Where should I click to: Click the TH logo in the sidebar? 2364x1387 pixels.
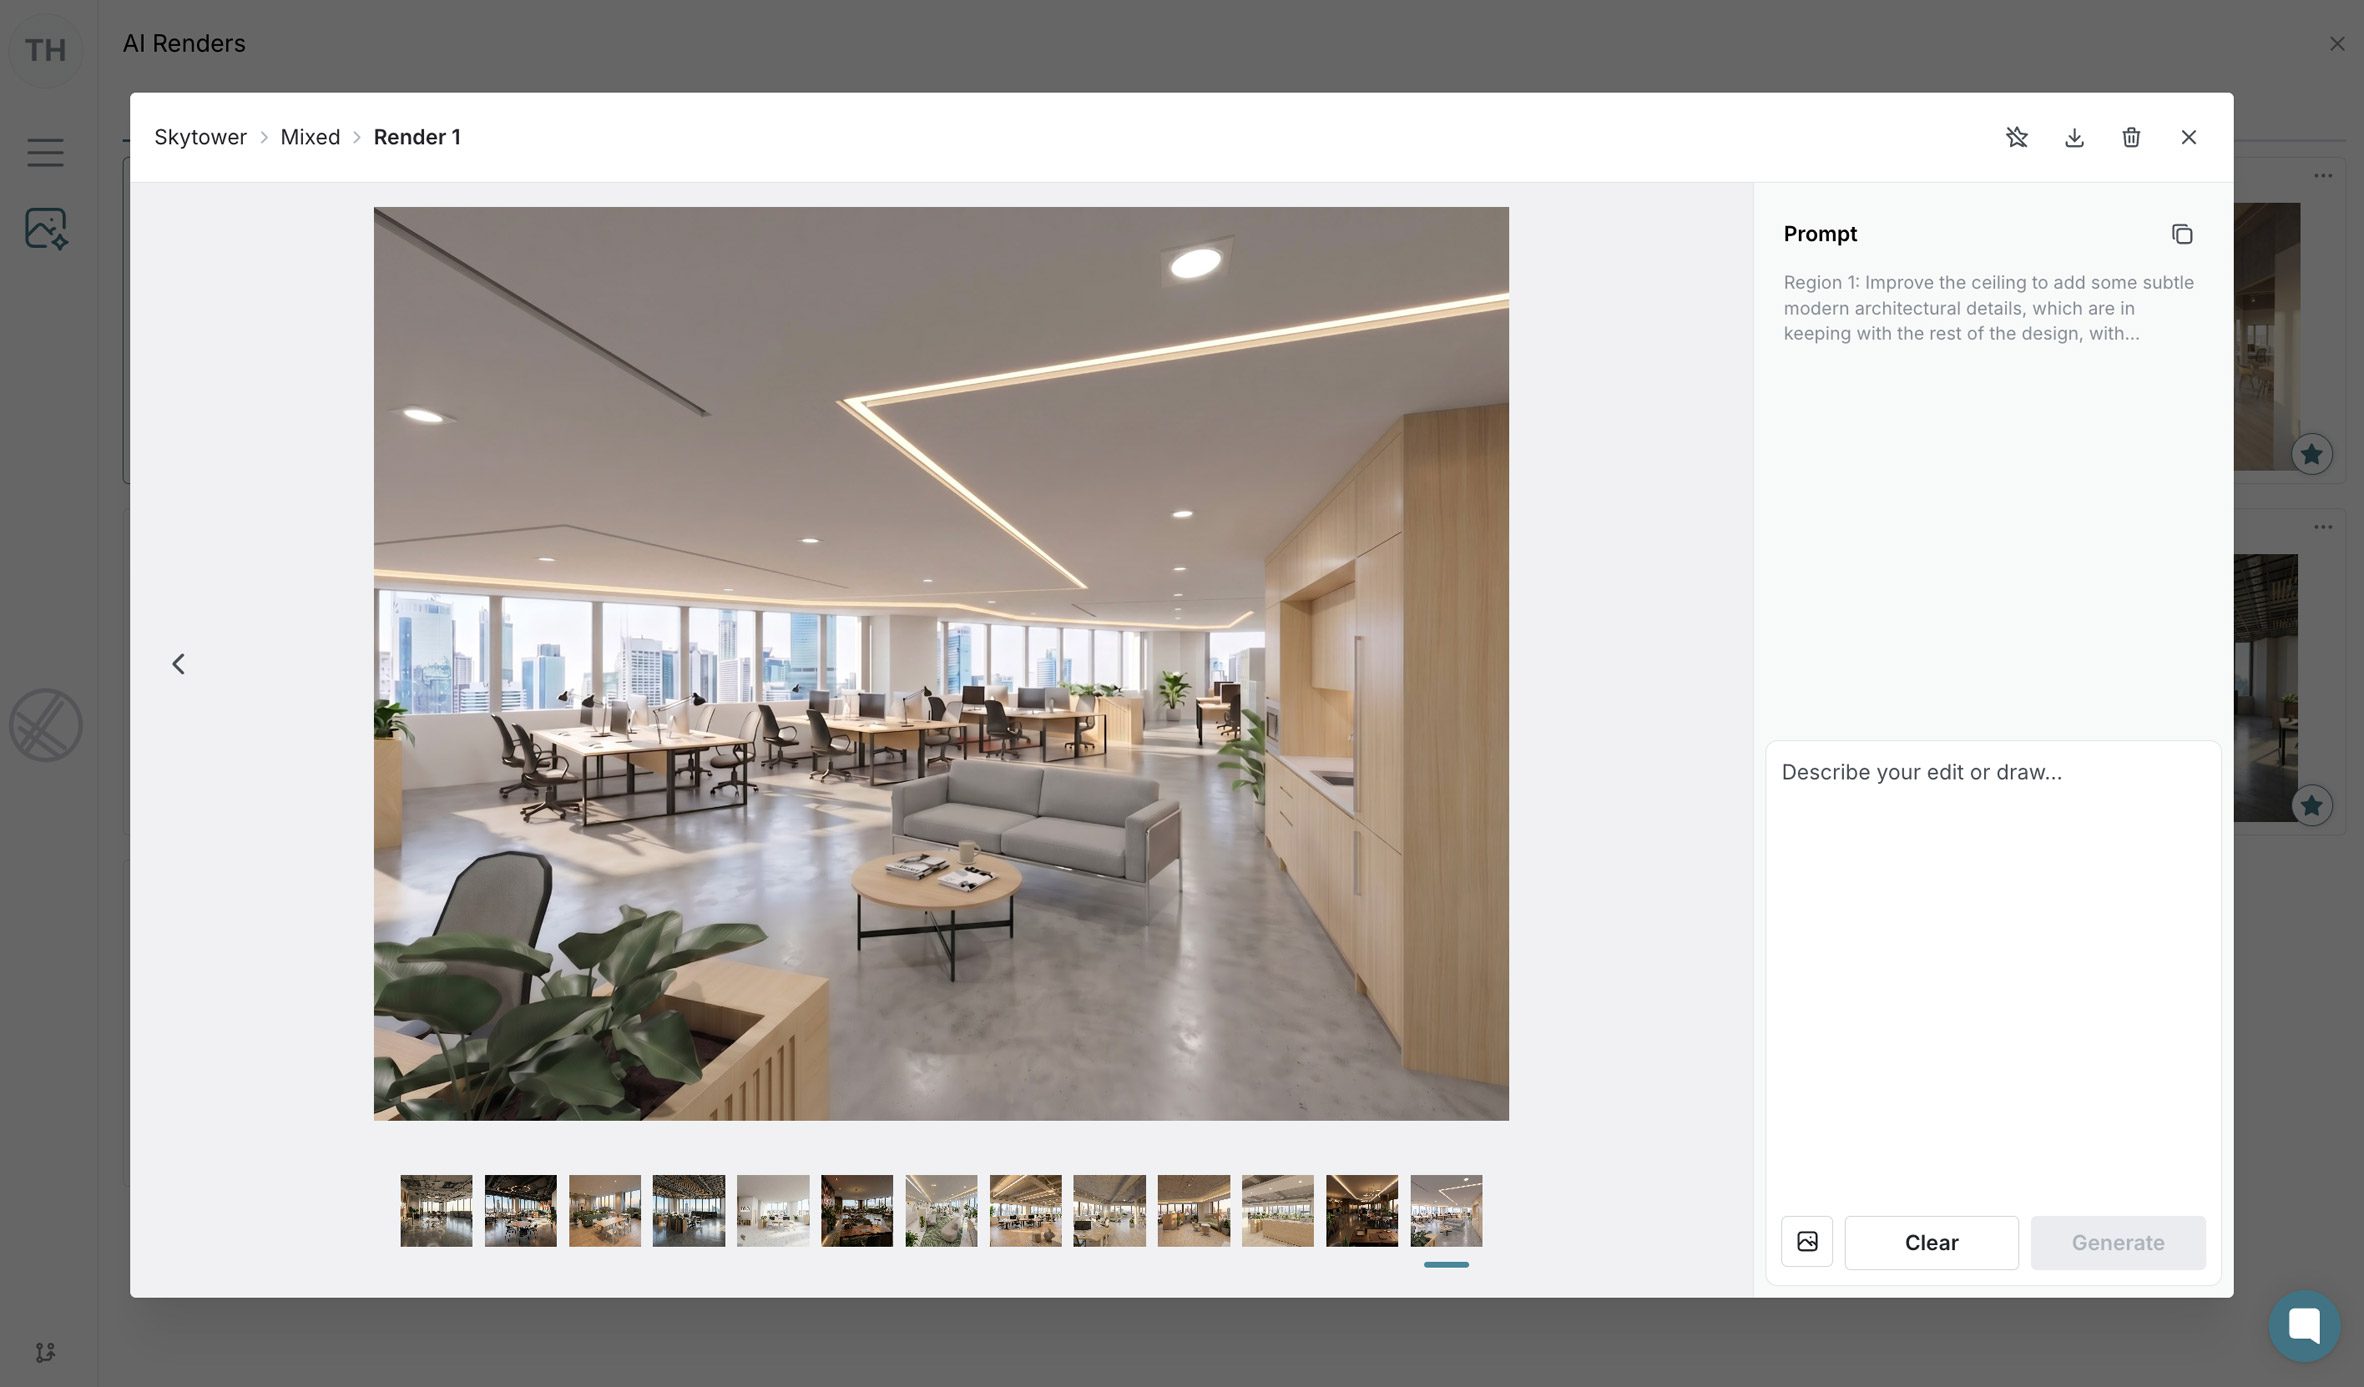pos(45,50)
